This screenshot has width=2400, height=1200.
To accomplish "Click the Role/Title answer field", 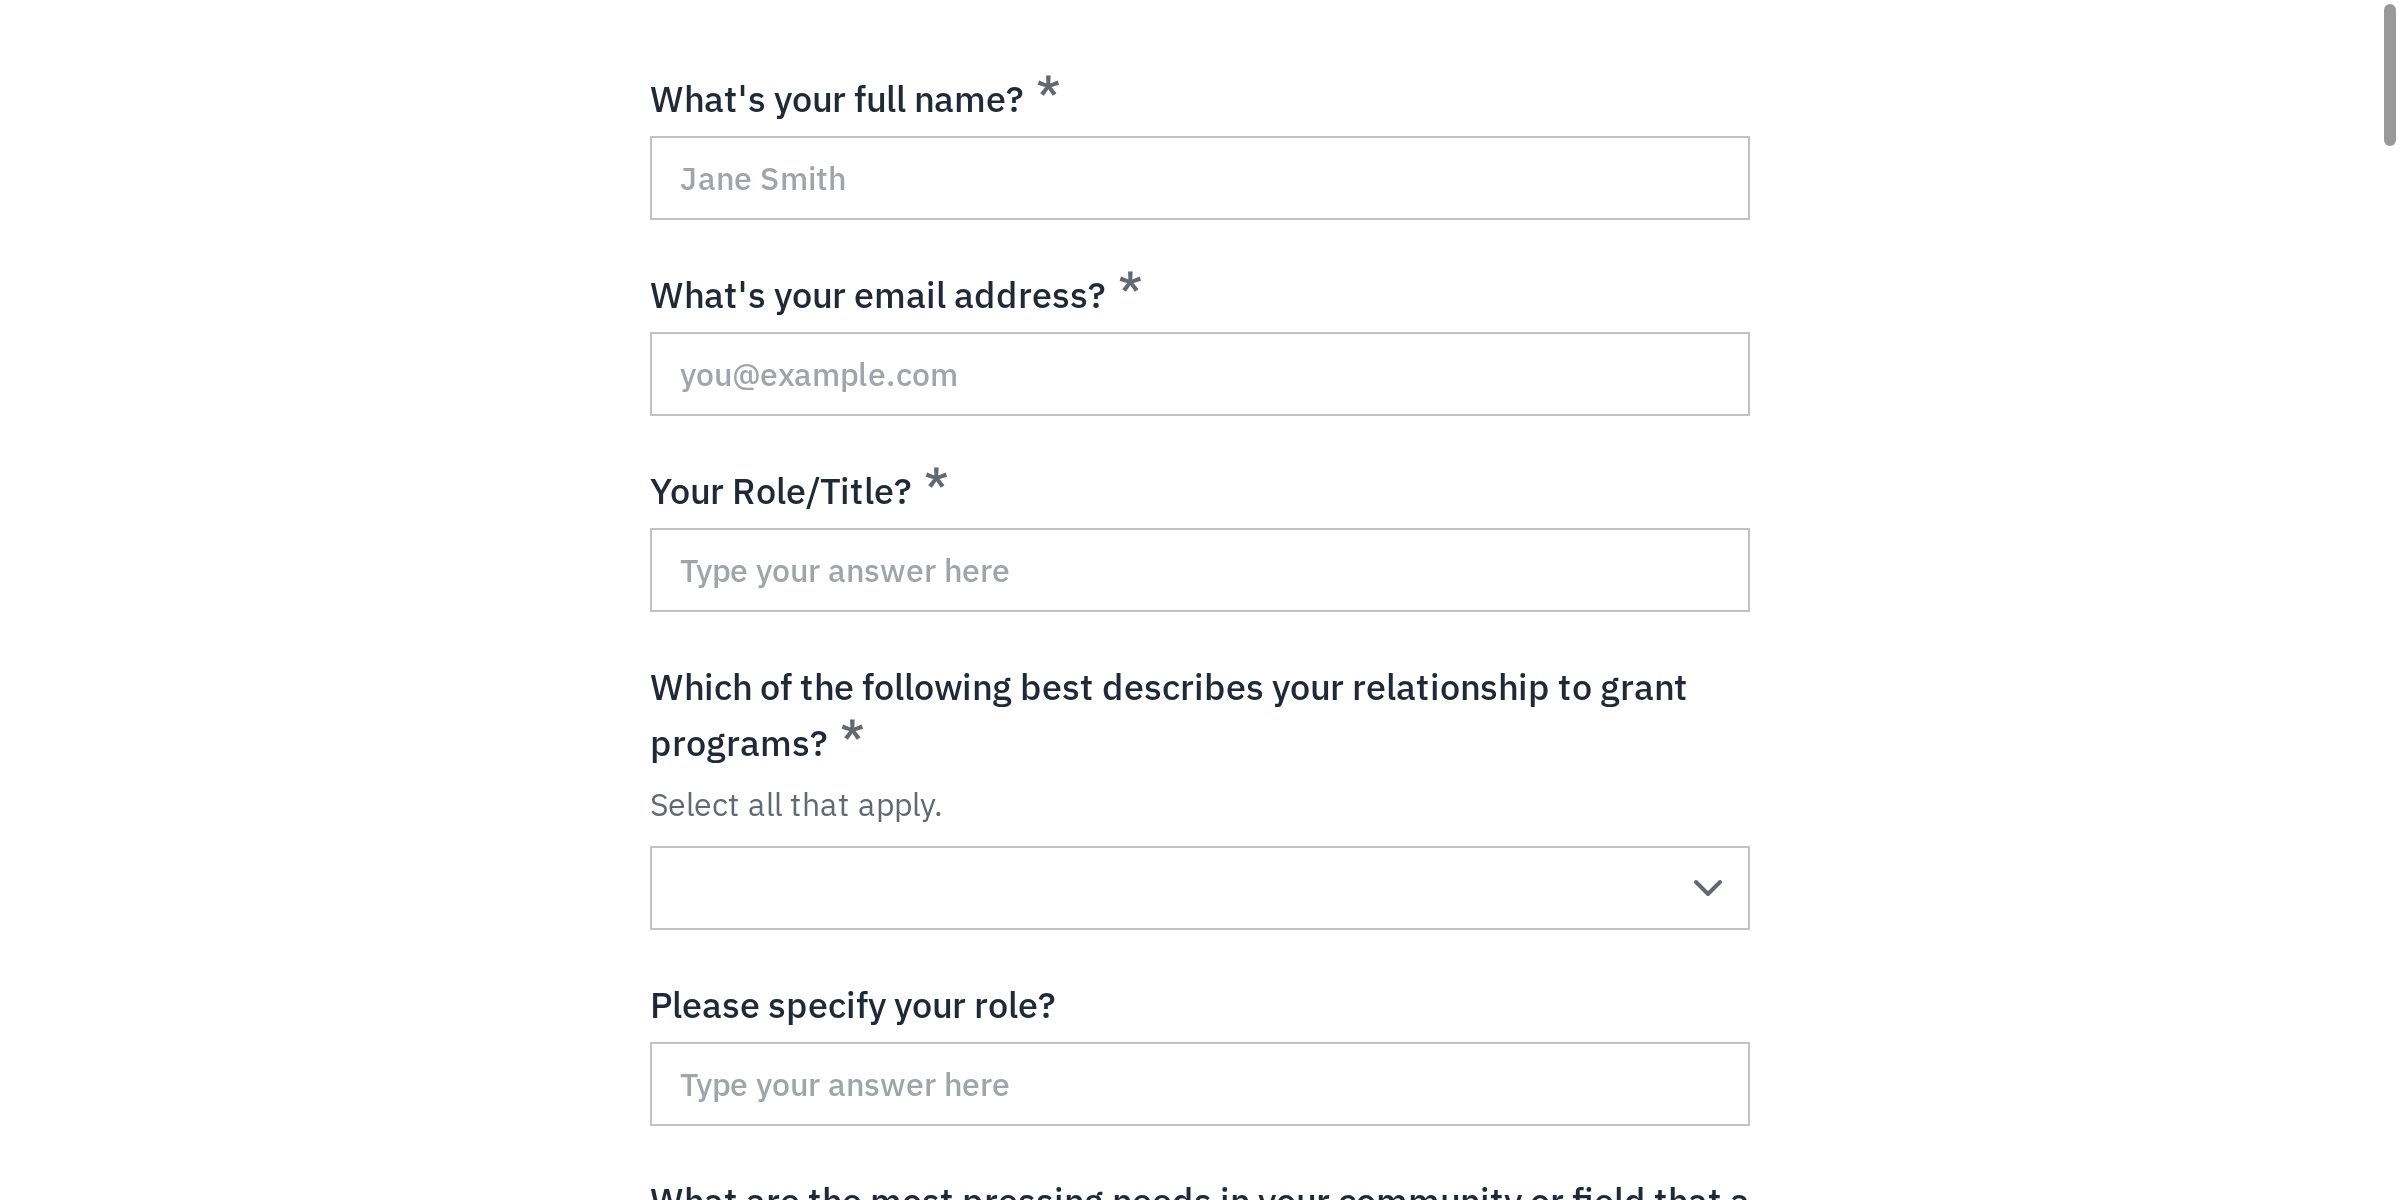I will (1199, 569).
